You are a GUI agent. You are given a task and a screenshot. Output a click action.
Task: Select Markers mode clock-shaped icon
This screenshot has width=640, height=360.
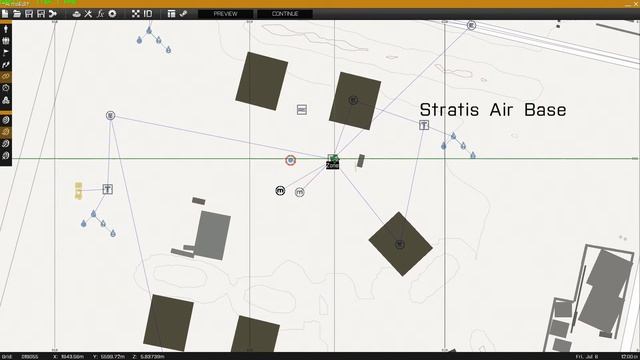[6, 88]
